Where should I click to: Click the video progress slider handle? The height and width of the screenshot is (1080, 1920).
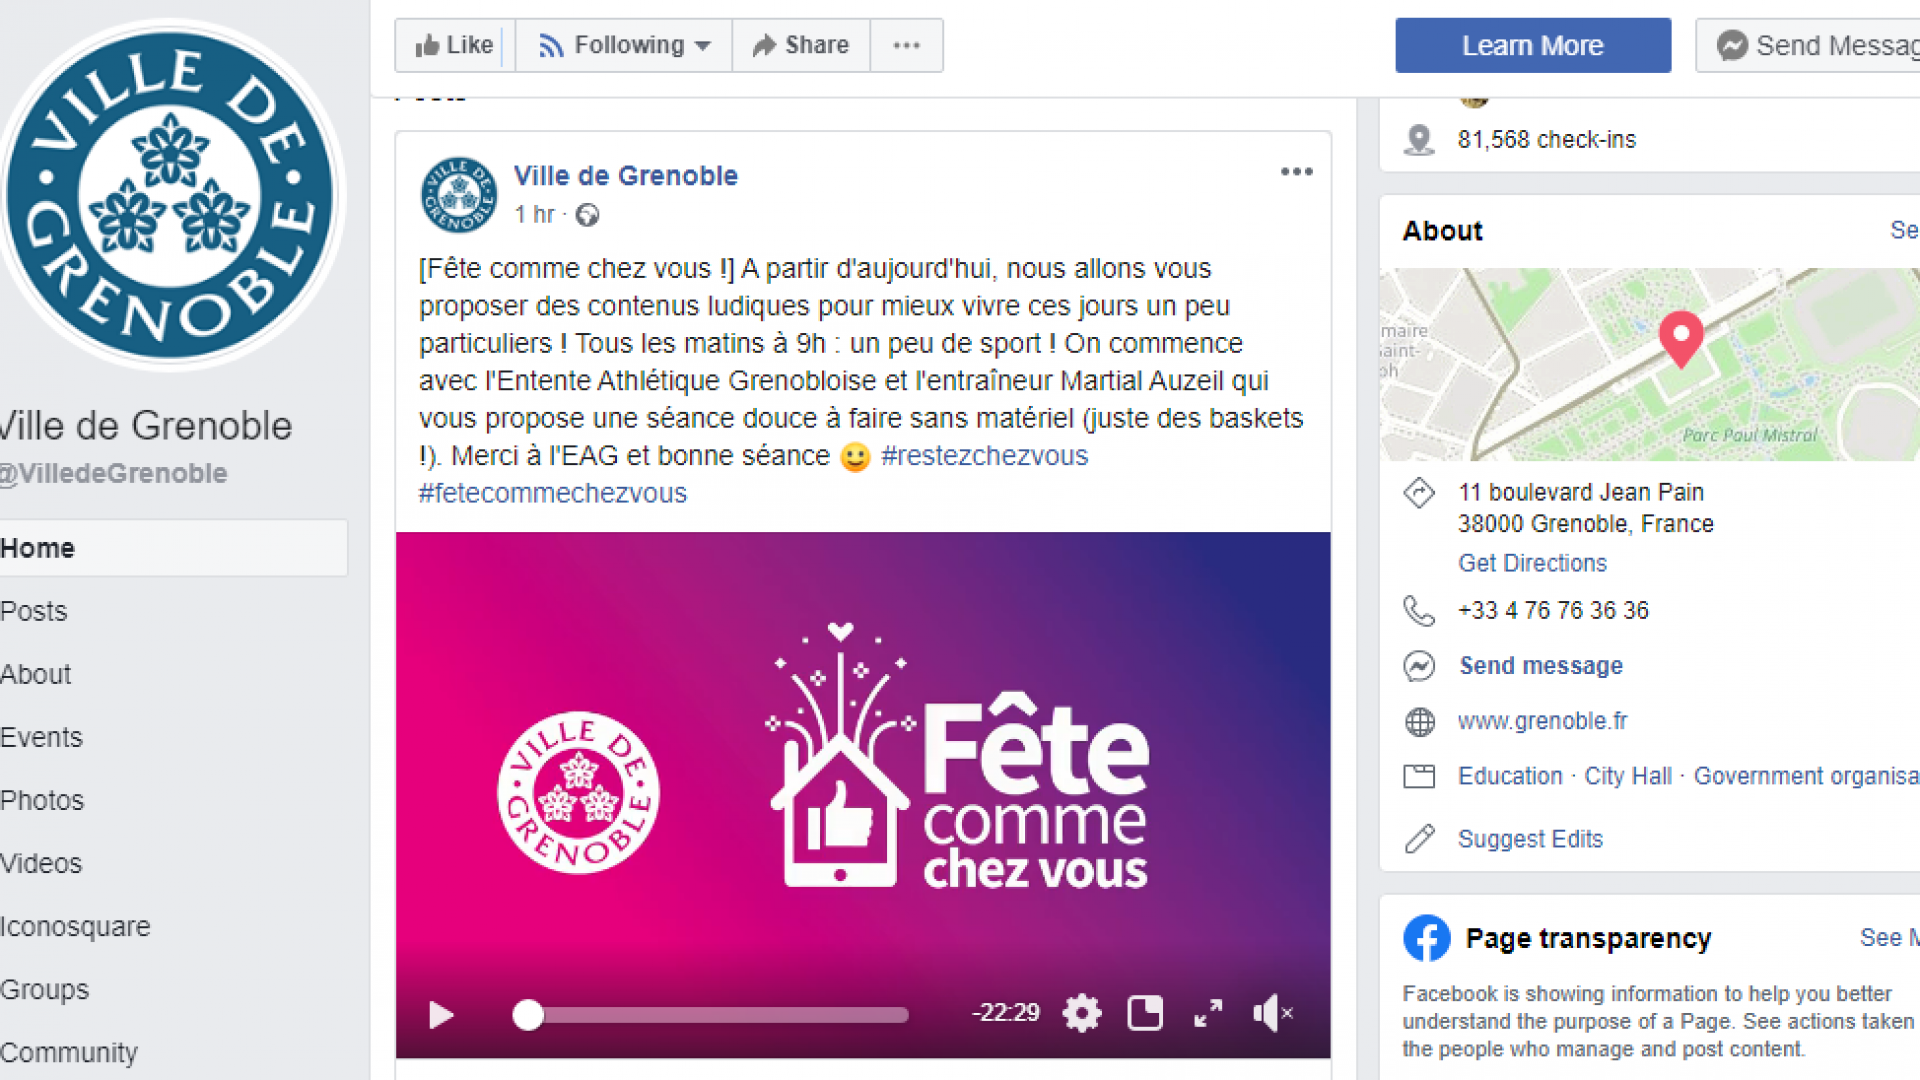point(528,1015)
